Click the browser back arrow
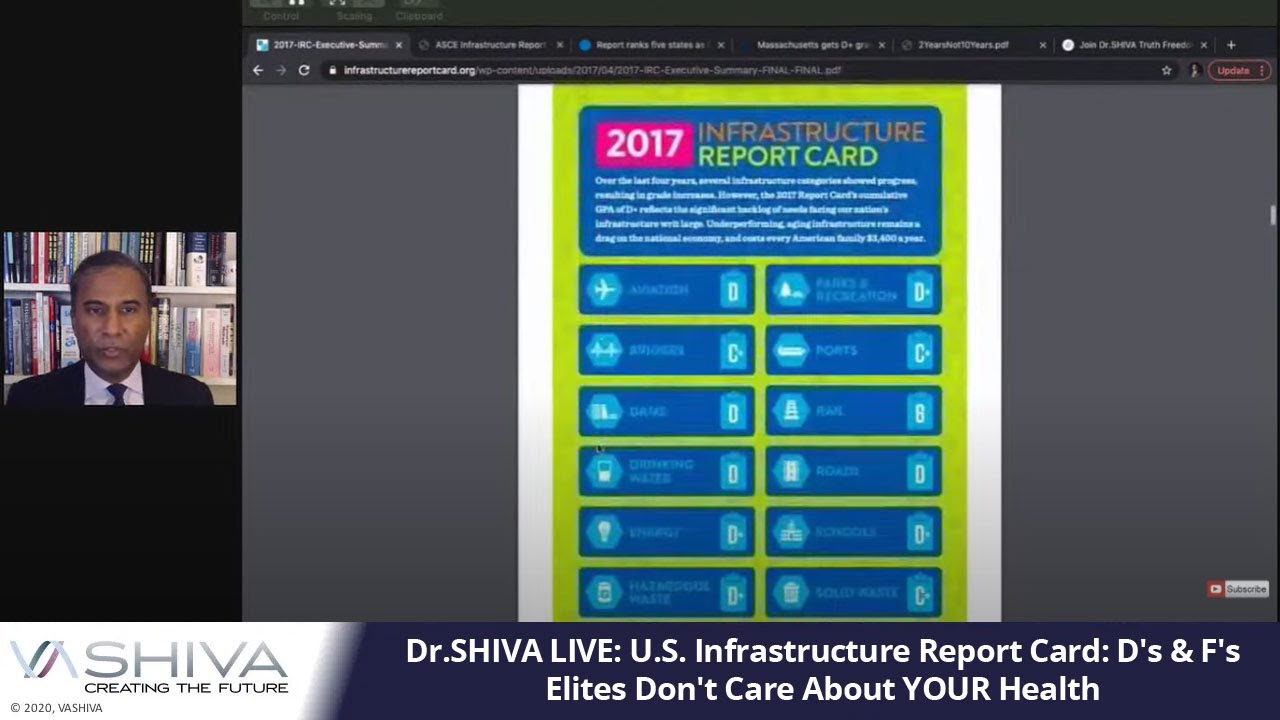 (x=258, y=70)
